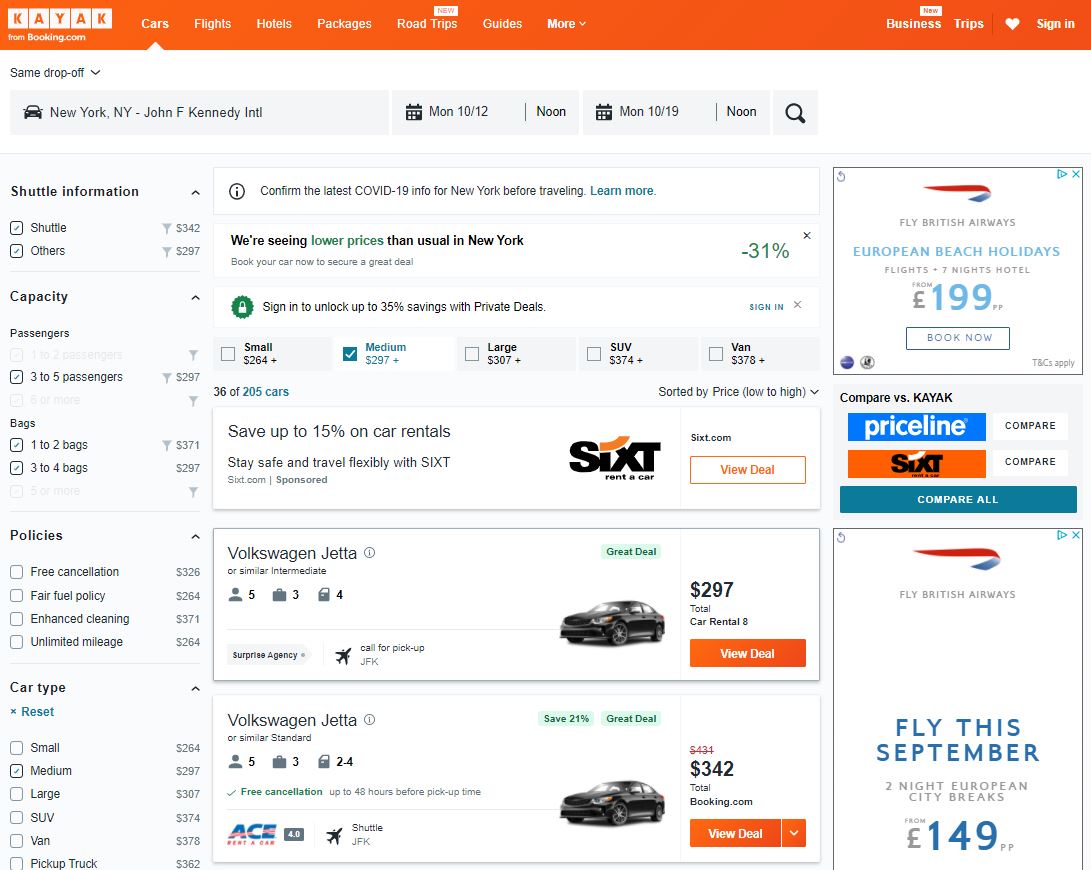Click BOOK NOW on British Airways ad
The image size is (1091, 870).
pyautogui.click(x=958, y=338)
